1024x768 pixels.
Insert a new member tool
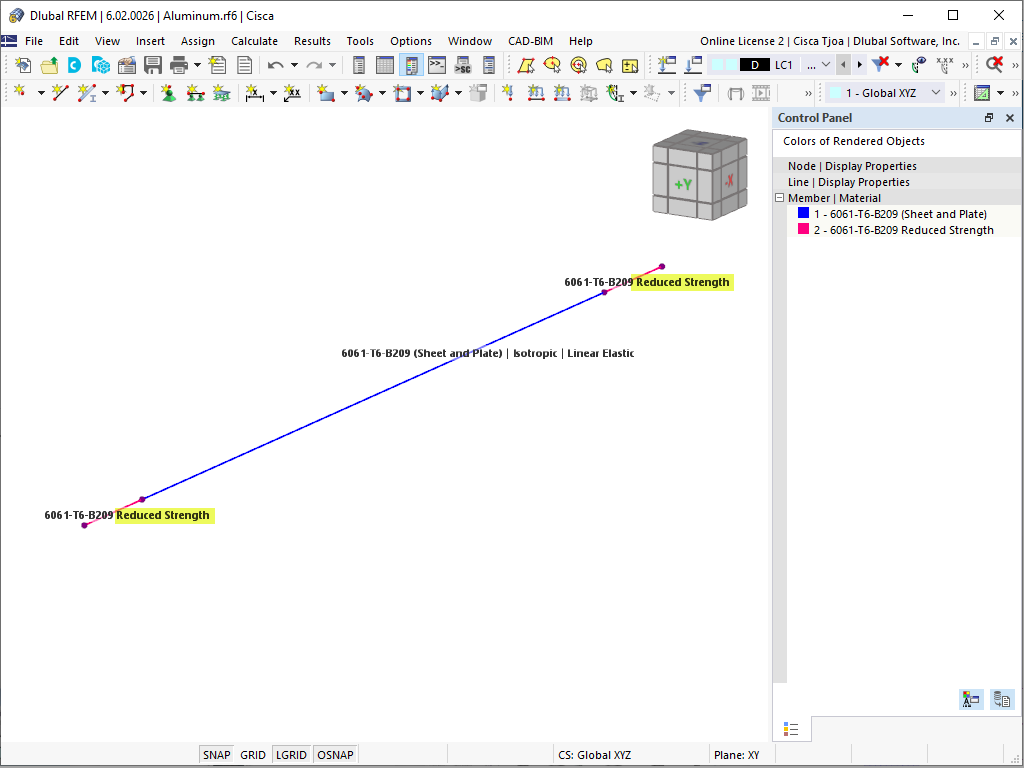87,93
